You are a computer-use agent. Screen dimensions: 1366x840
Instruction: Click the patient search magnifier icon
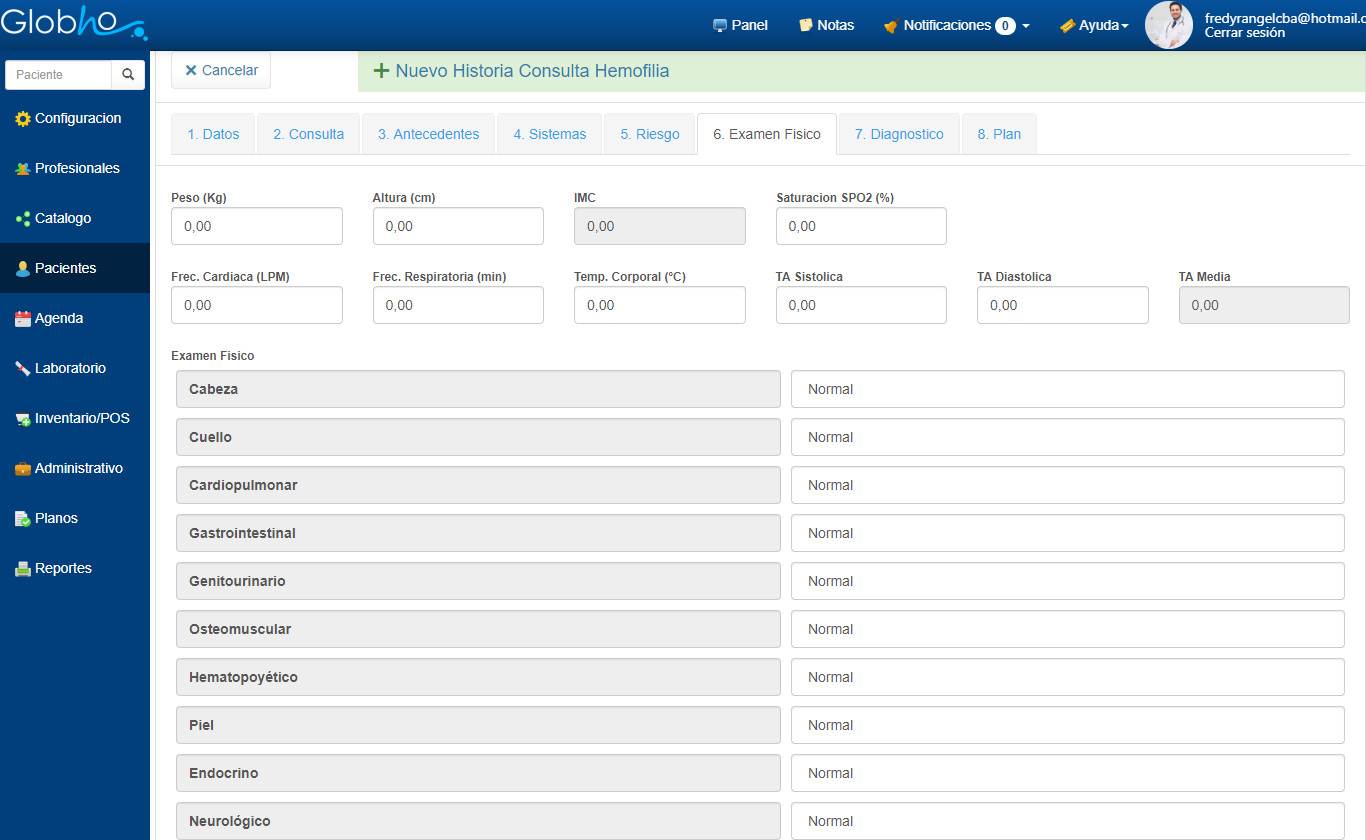[x=128, y=75]
